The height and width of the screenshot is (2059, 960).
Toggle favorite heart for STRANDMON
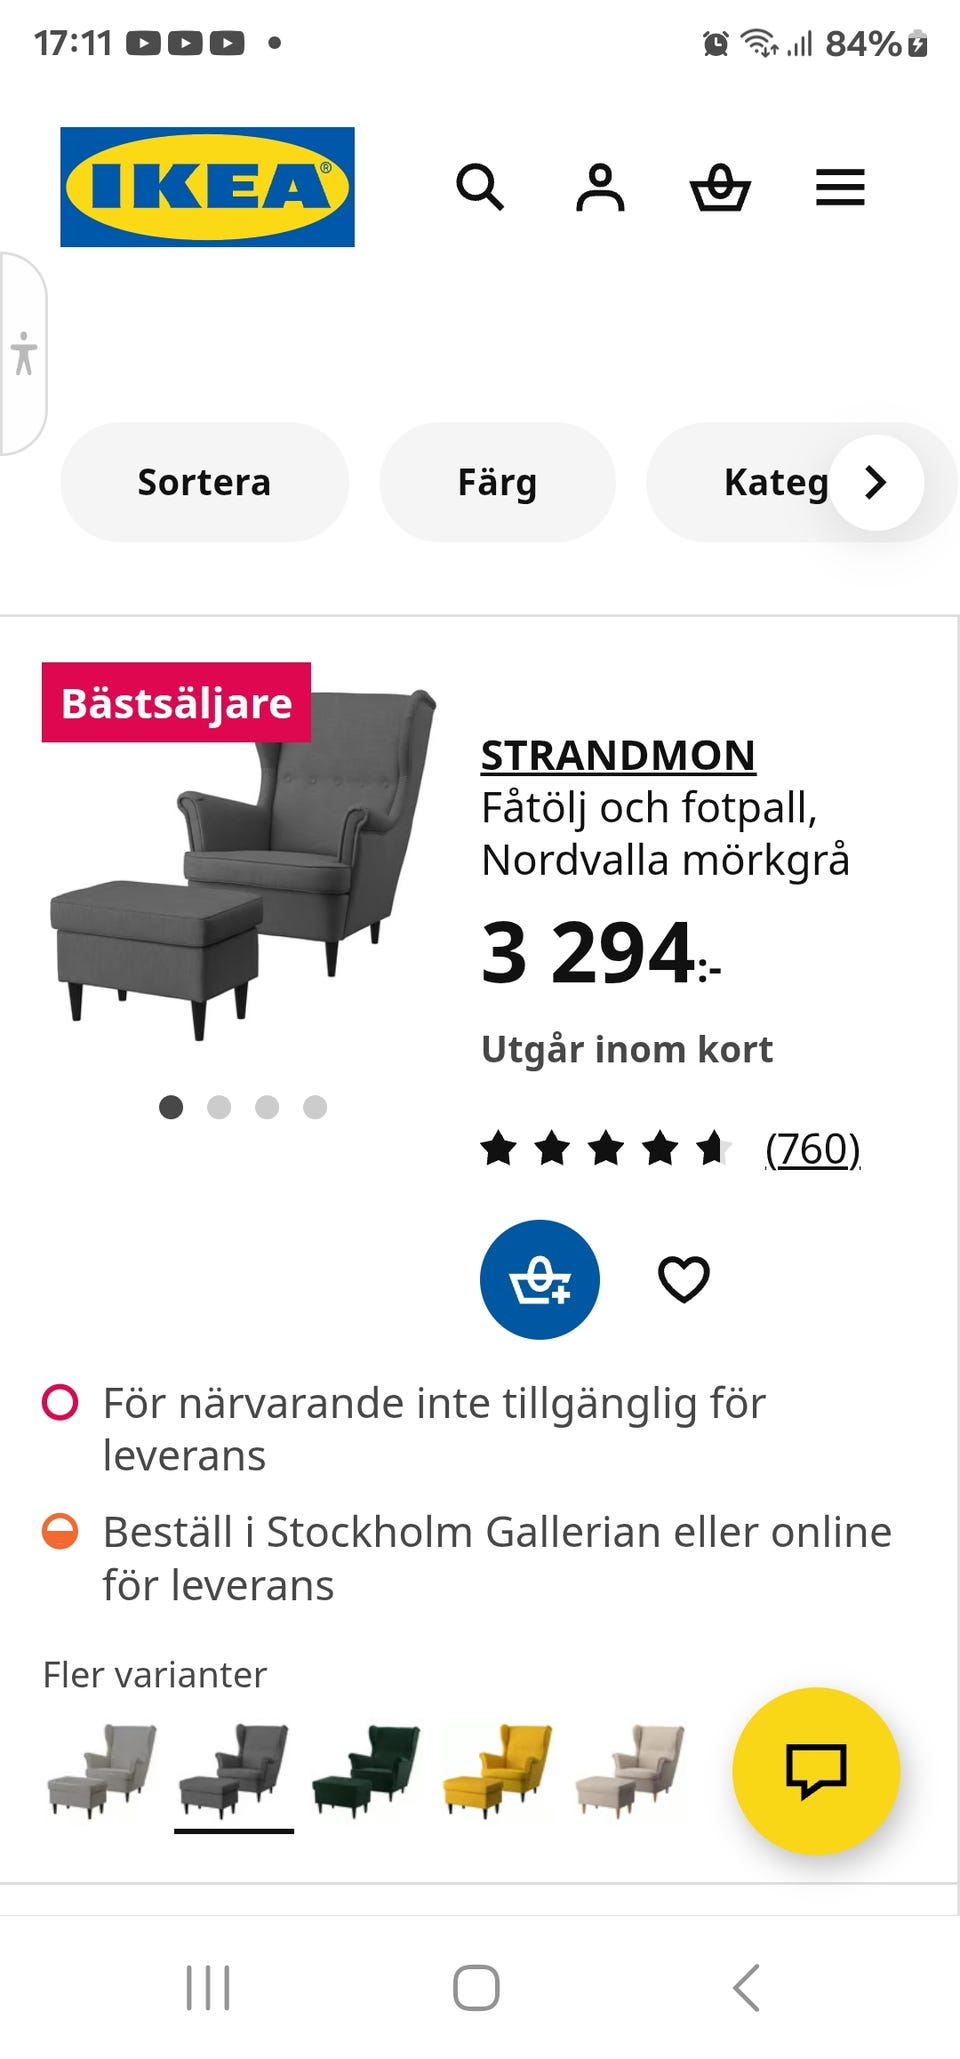[684, 1279]
